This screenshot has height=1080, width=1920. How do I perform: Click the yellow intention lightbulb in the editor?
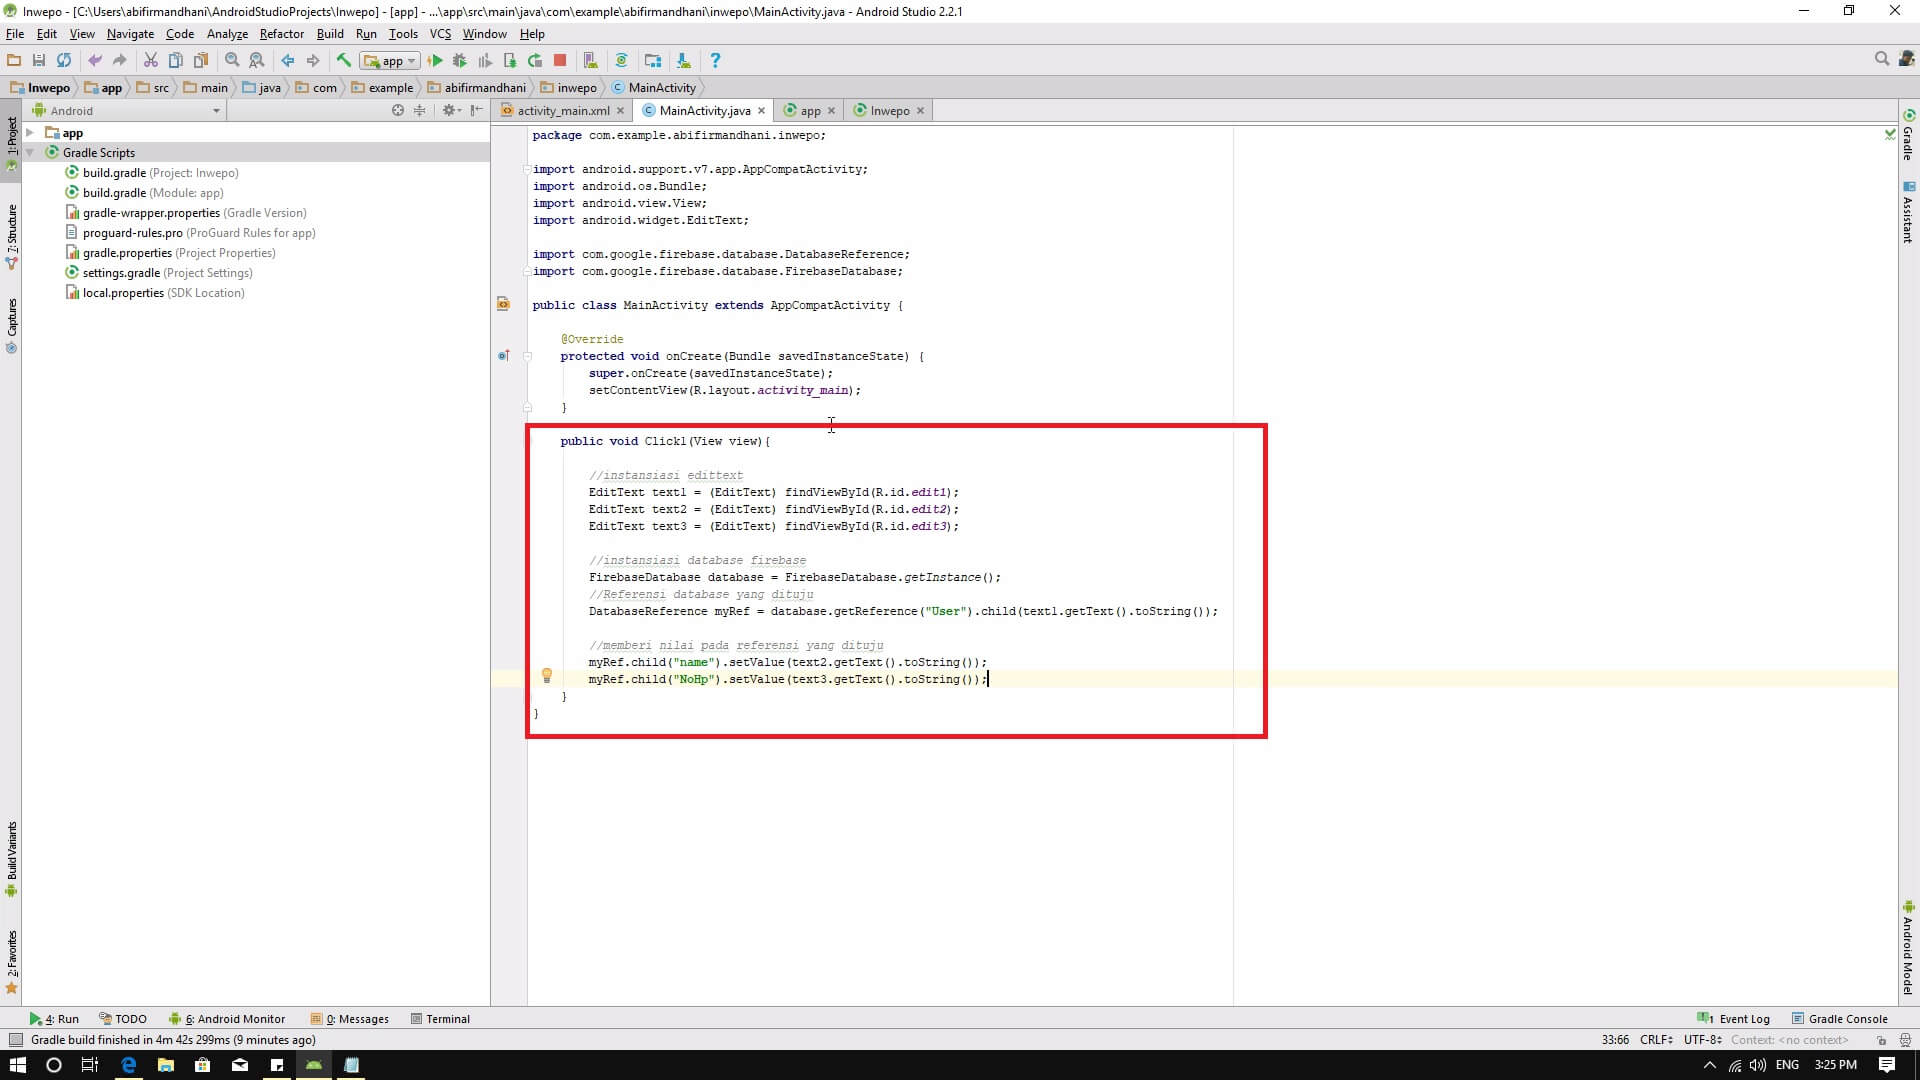546,676
